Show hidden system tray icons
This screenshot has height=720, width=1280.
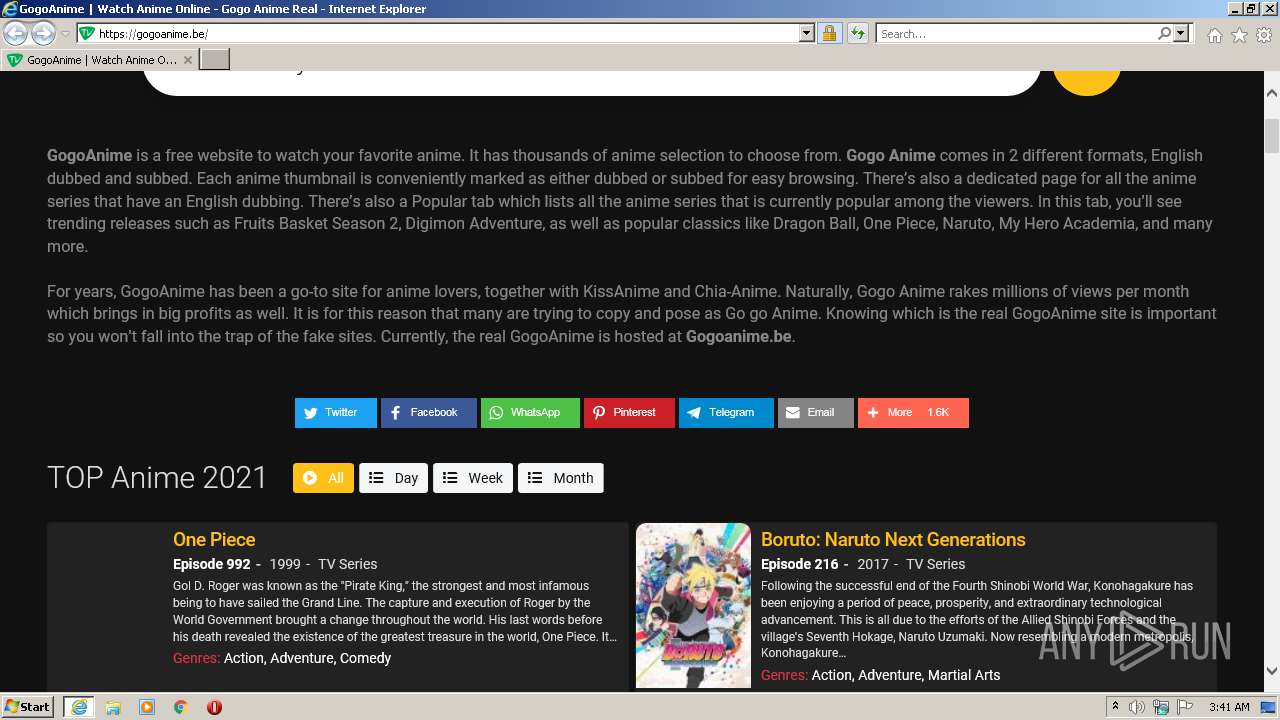(1115, 707)
